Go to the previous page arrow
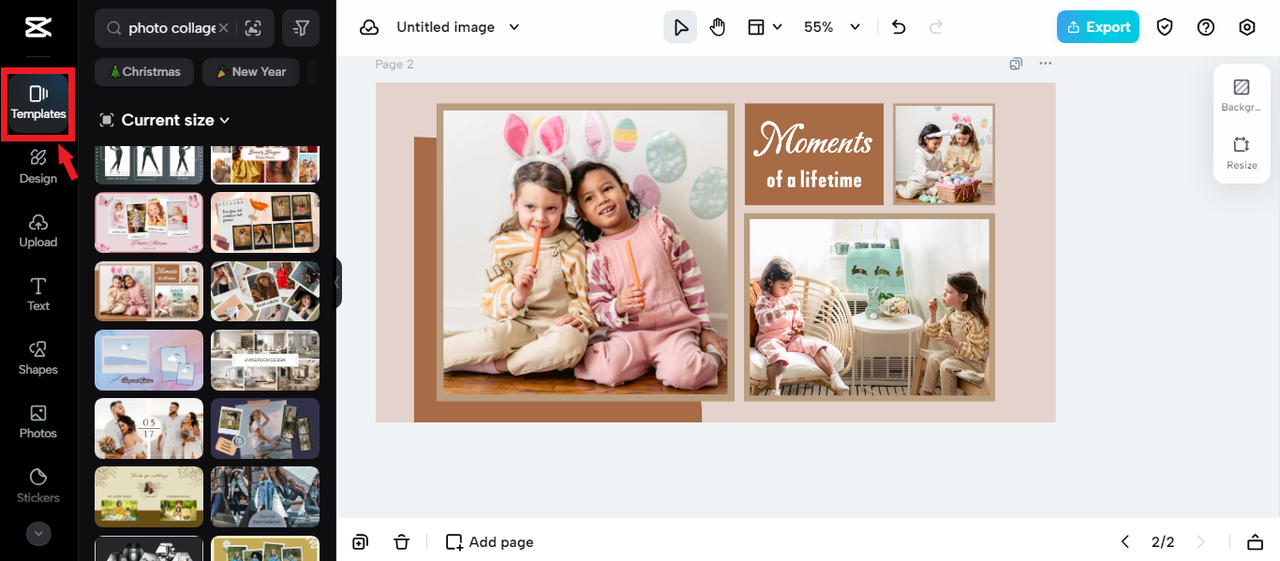The height and width of the screenshot is (561, 1280). click(x=1125, y=542)
